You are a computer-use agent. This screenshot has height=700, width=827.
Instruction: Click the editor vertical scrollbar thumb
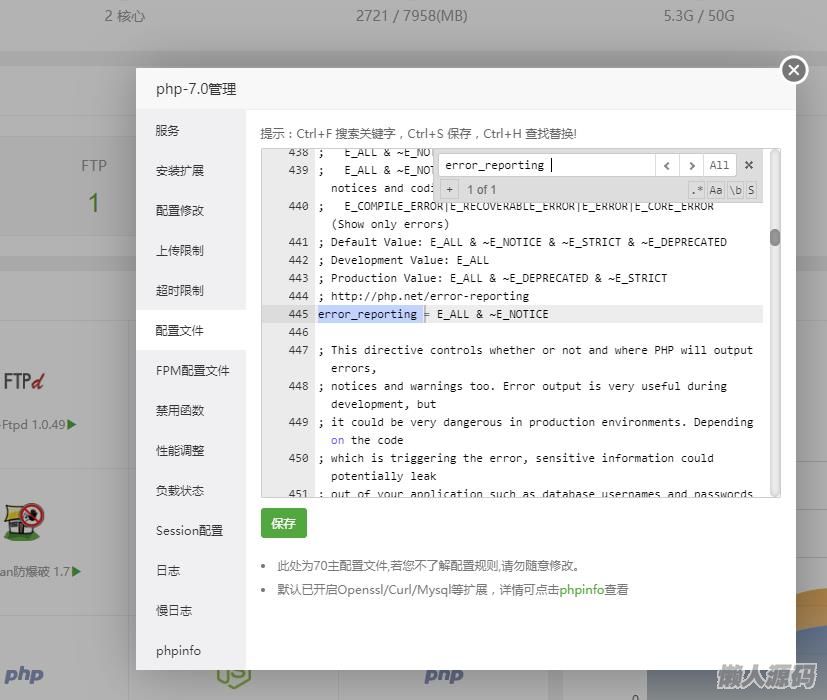(x=774, y=238)
